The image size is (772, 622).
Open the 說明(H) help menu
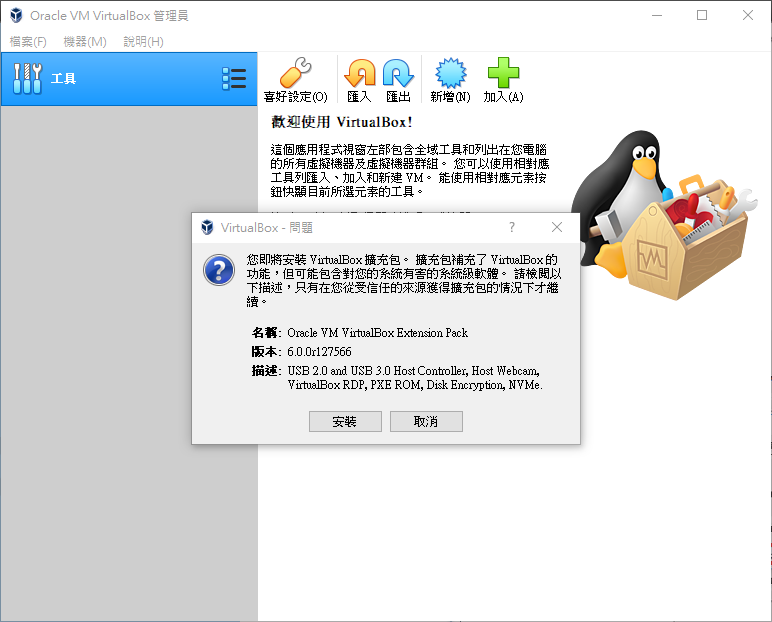[143, 42]
